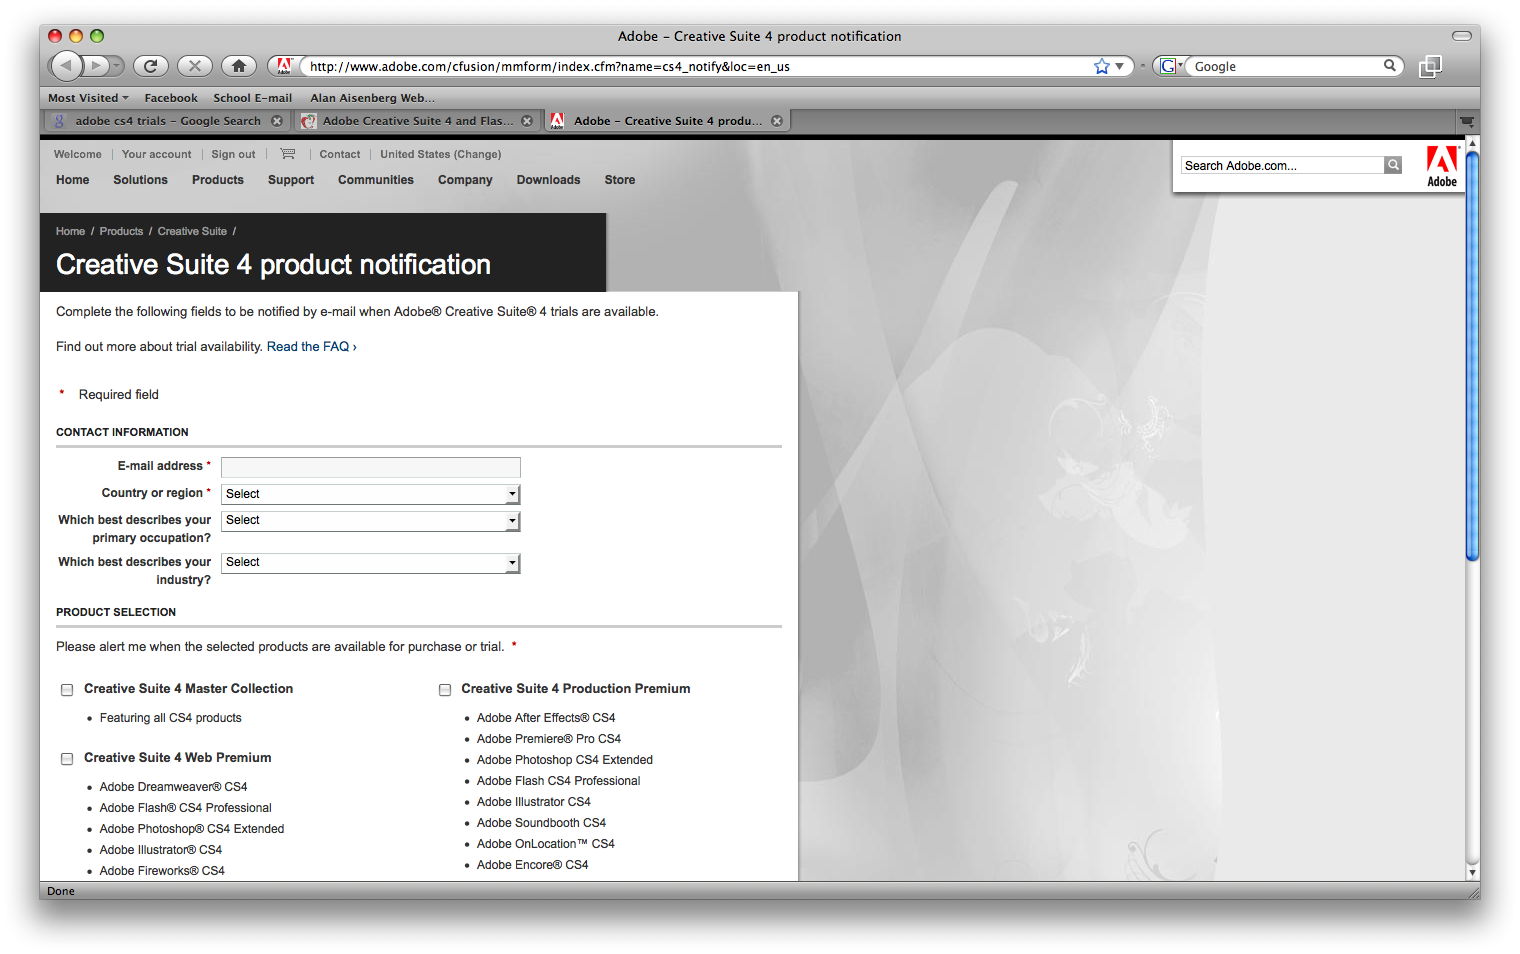Click the toolbar pill button in title bar

coord(1462,36)
